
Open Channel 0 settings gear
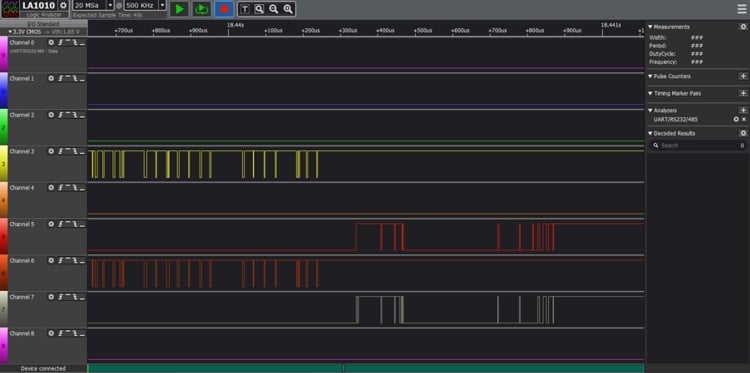tap(51, 43)
